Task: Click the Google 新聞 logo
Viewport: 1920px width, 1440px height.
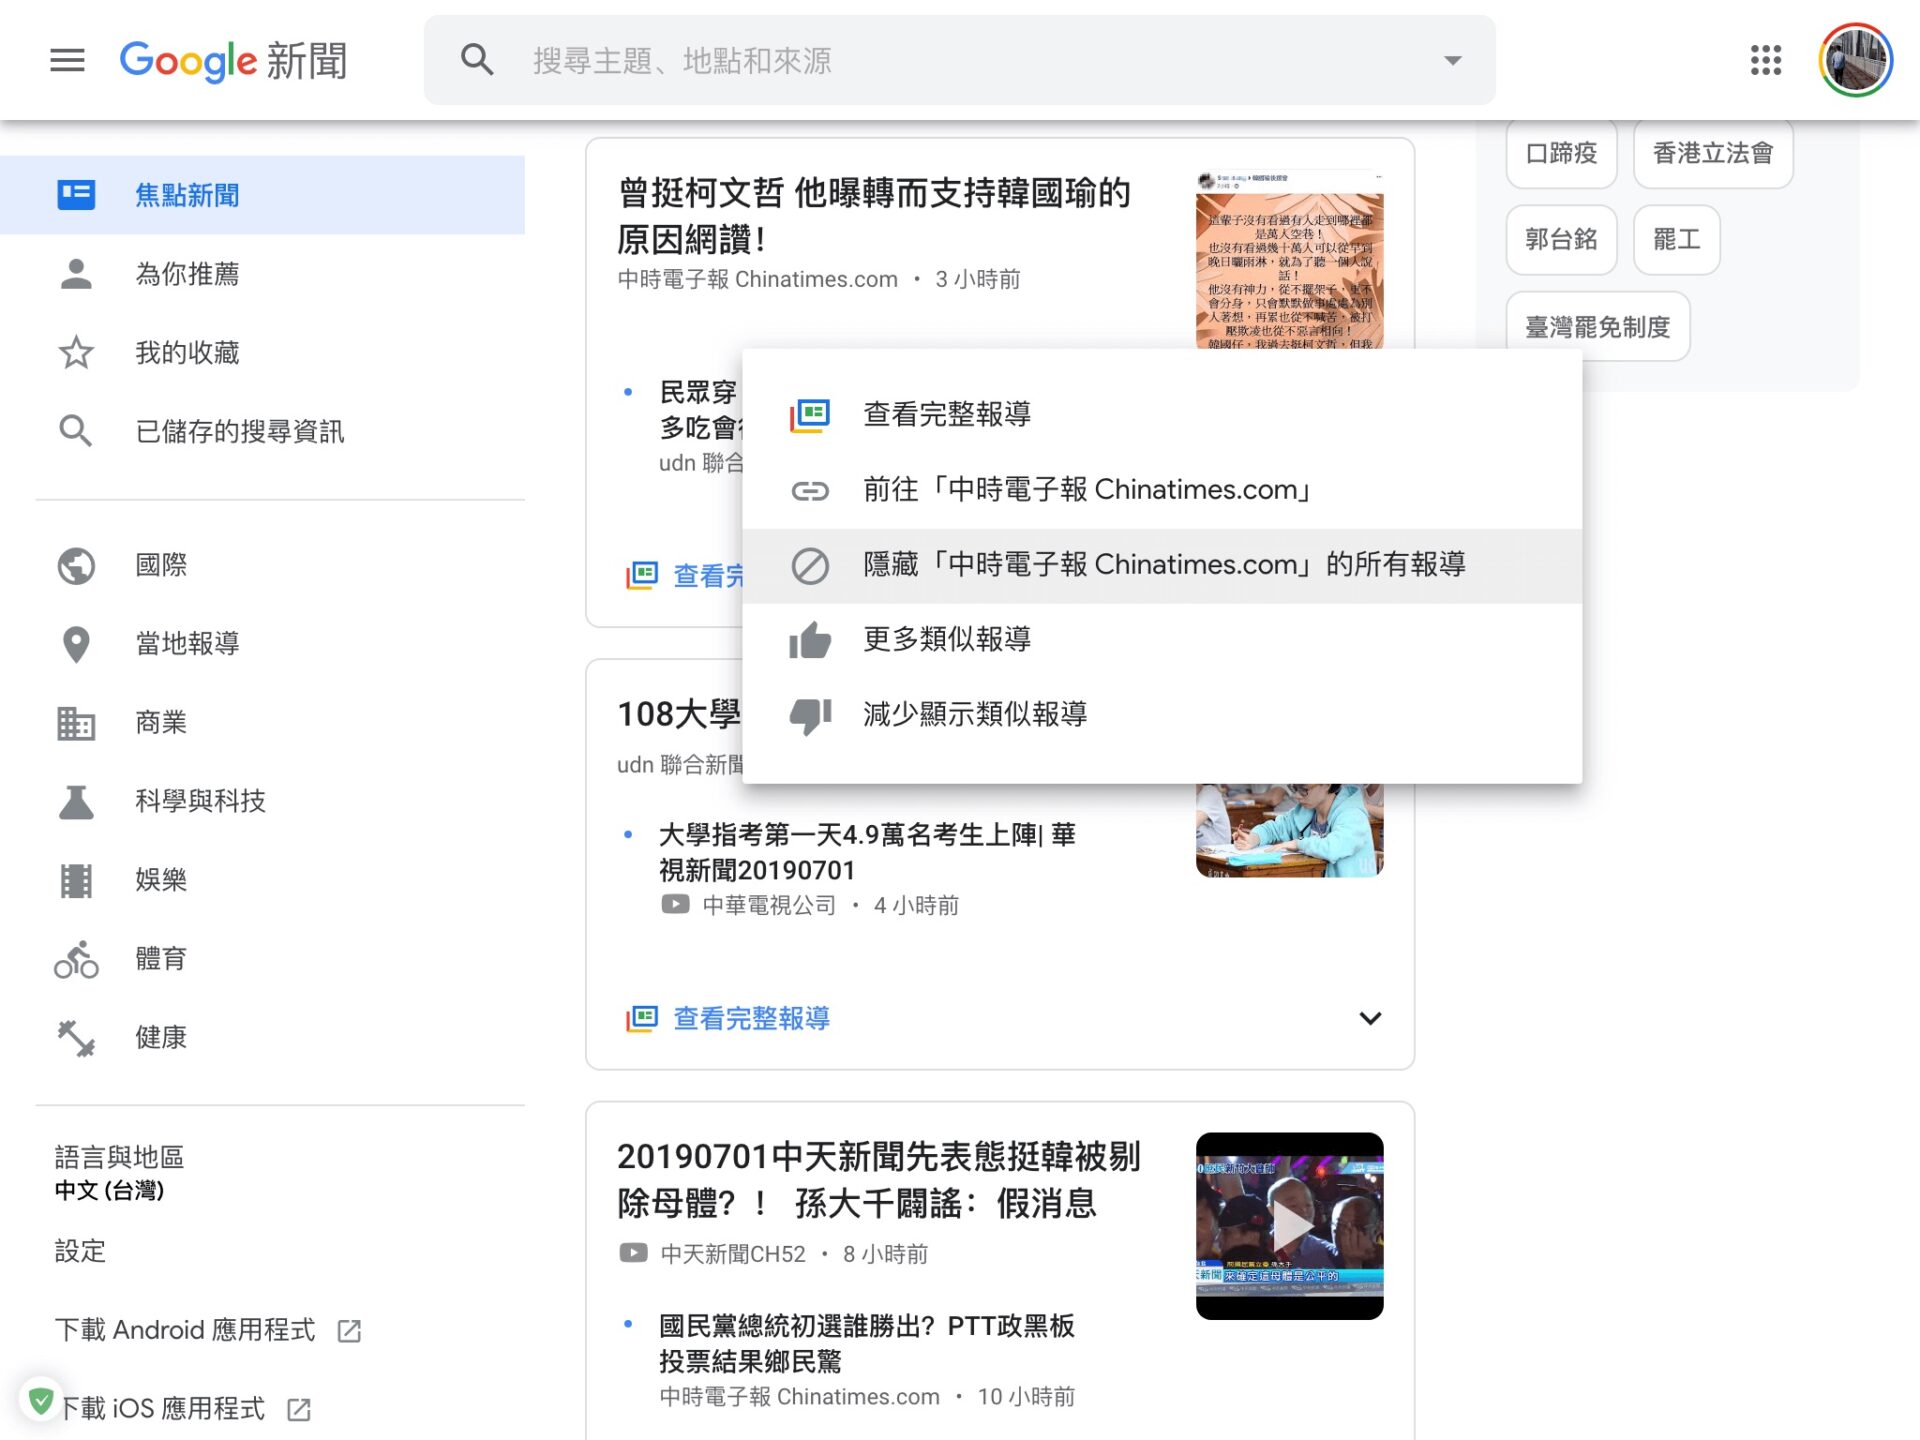Action: pos(233,60)
